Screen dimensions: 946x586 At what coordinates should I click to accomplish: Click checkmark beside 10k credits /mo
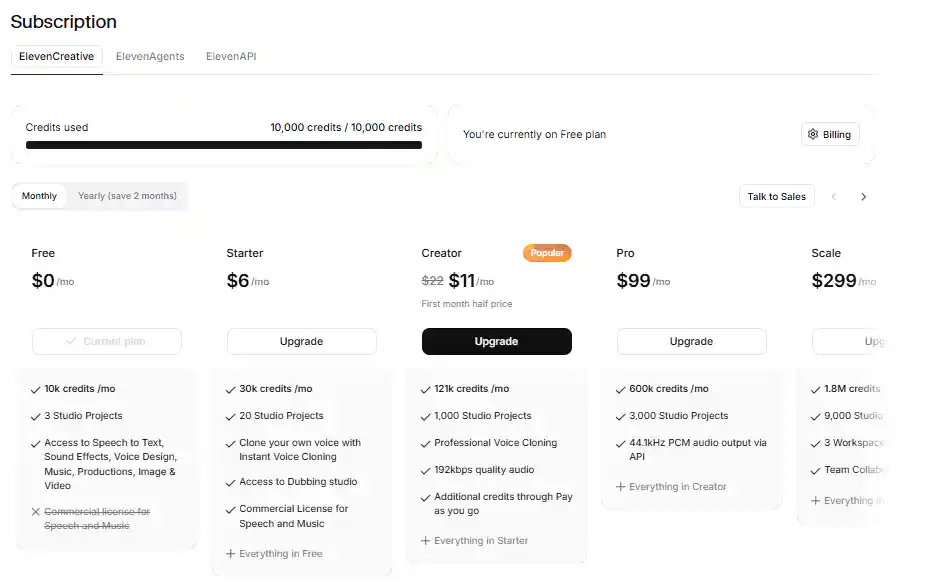point(36,390)
